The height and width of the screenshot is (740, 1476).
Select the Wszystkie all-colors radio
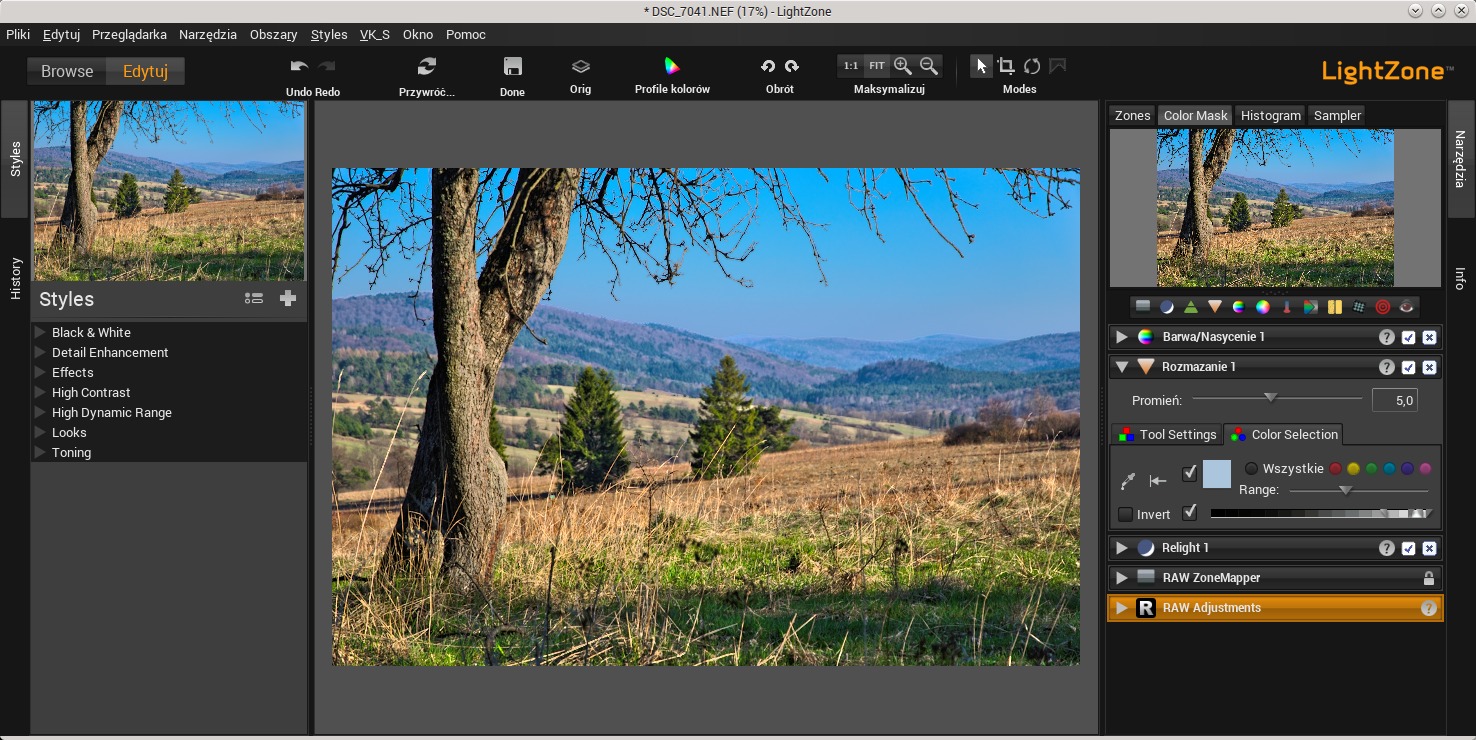pos(1251,468)
